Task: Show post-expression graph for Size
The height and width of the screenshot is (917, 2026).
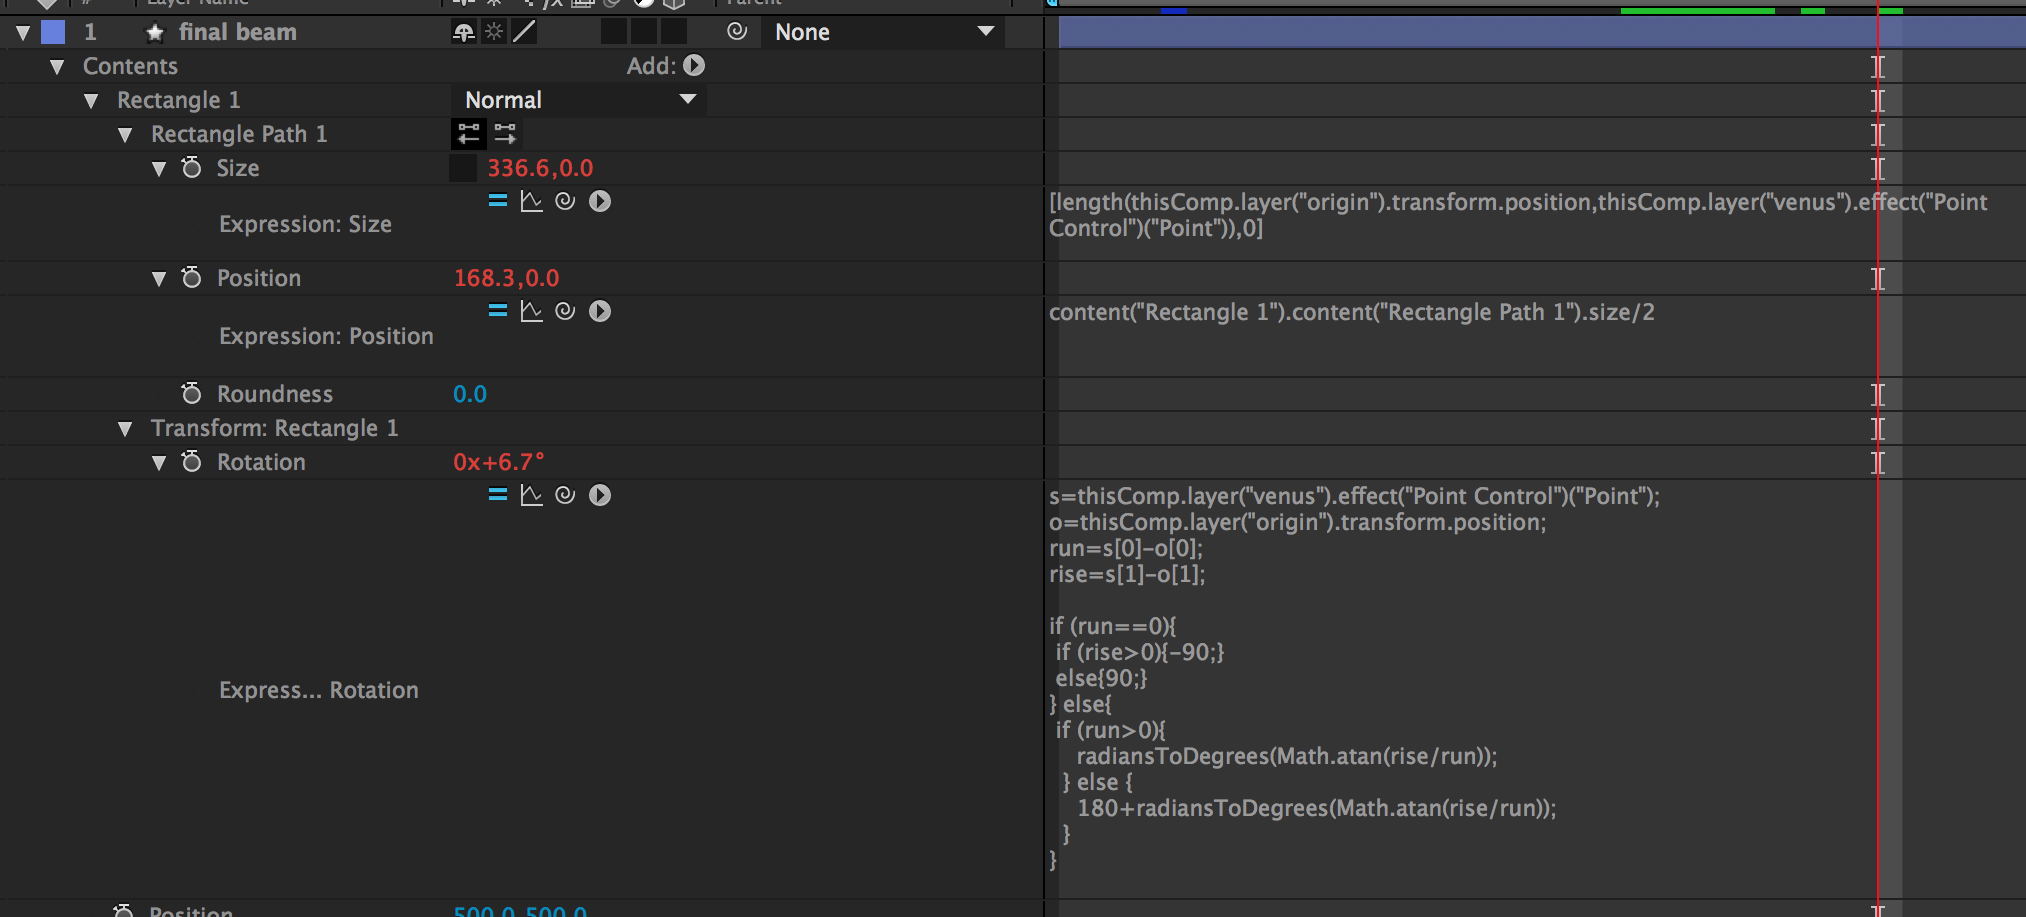Action: [x=532, y=201]
